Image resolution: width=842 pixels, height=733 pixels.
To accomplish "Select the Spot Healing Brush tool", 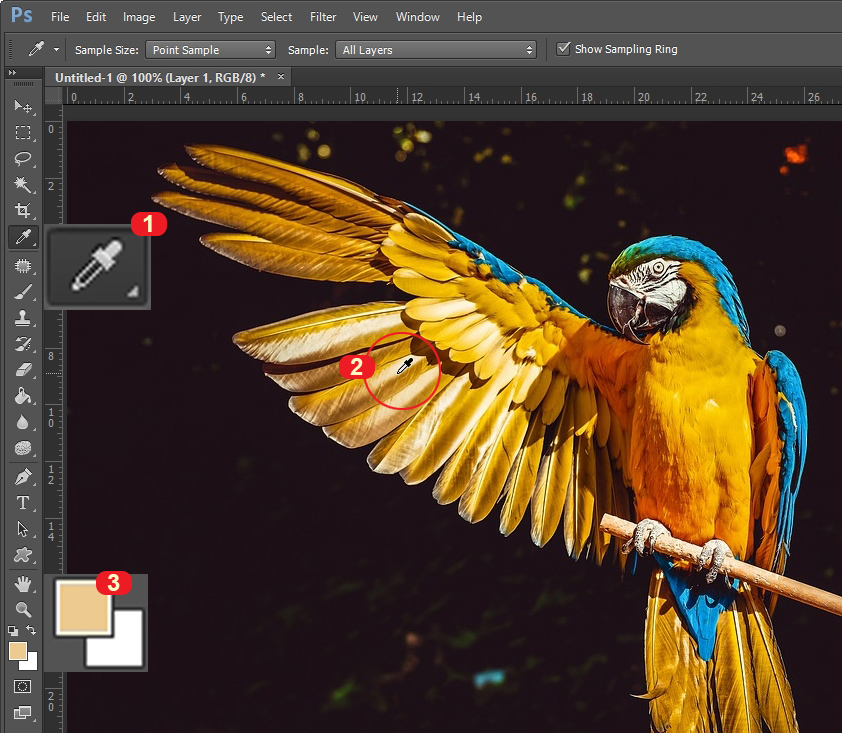I will pos(23,266).
